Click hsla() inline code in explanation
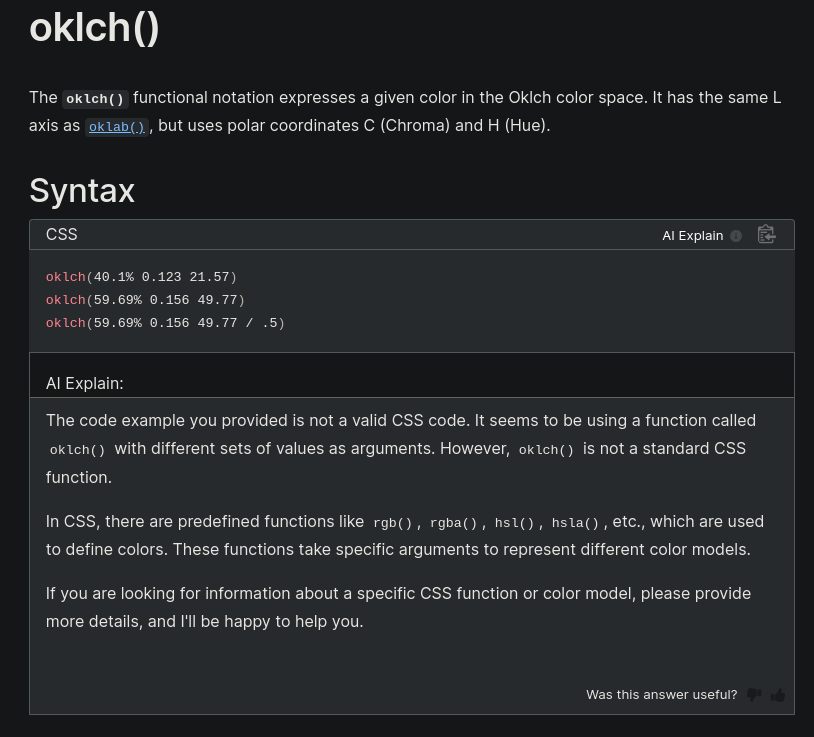Viewport: 814px width, 737px height. click(x=575, y=523)
